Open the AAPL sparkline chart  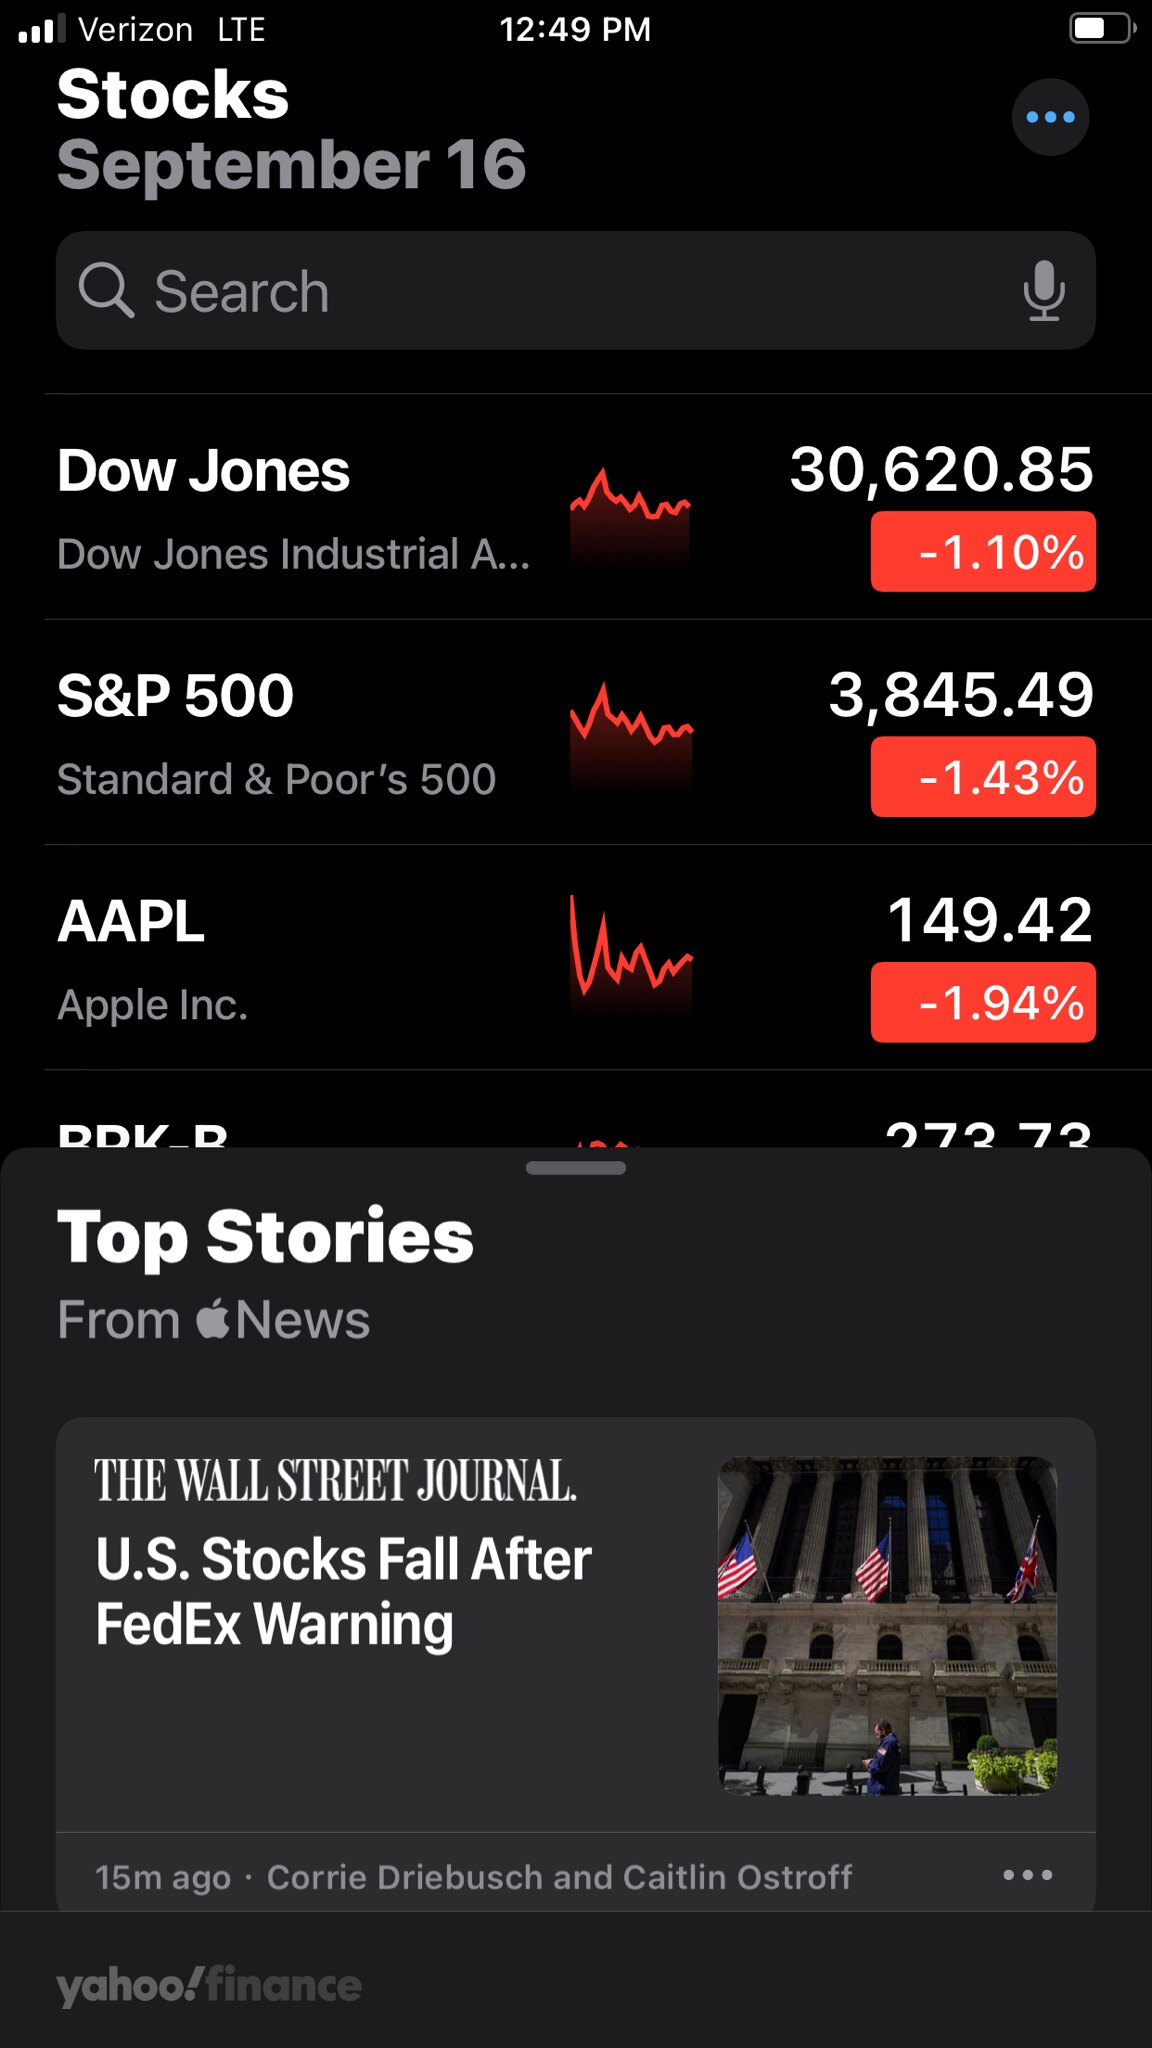[x=630, y=955]
